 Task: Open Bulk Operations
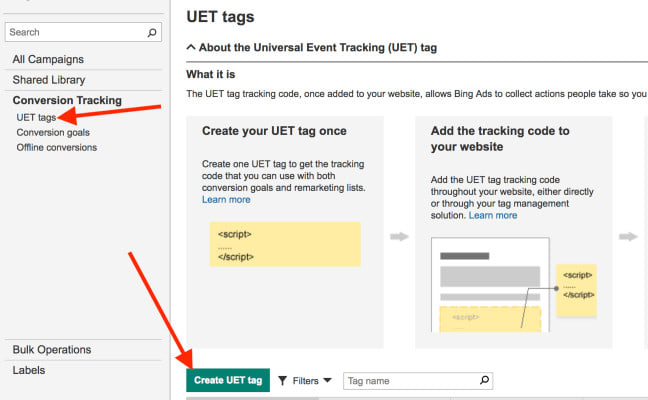52,350
